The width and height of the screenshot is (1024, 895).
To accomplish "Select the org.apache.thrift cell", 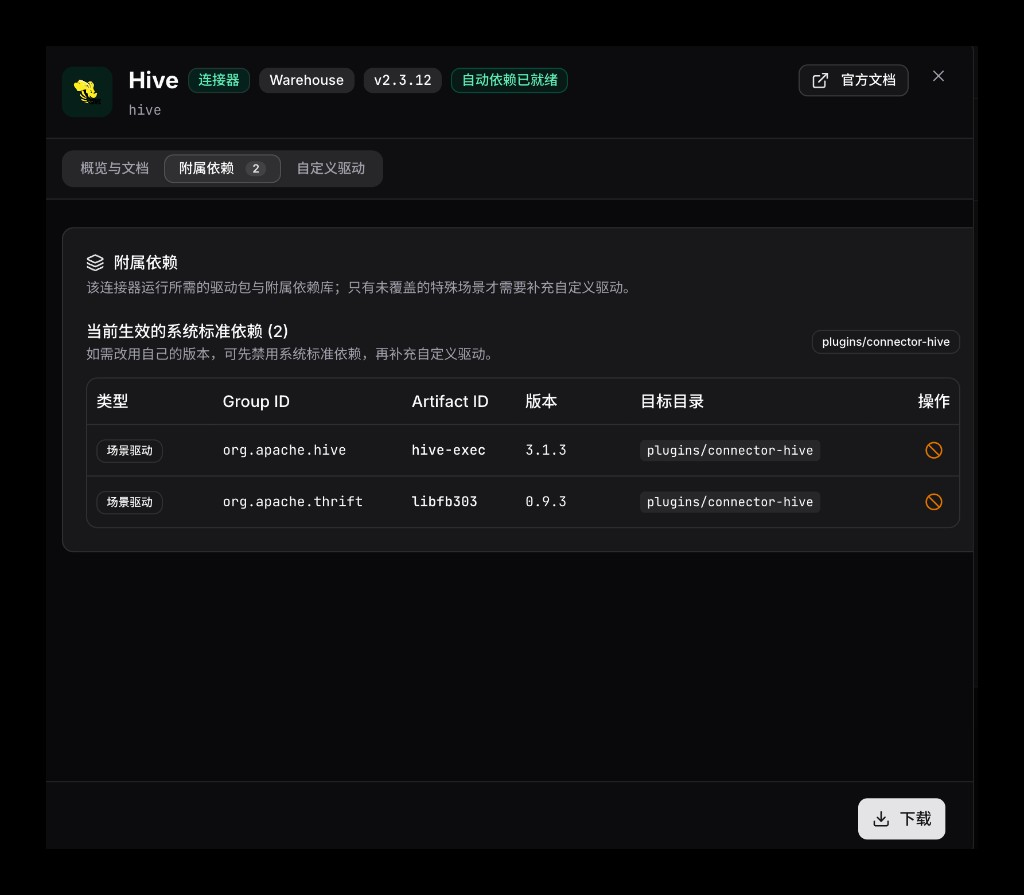I will pos(293,502).
